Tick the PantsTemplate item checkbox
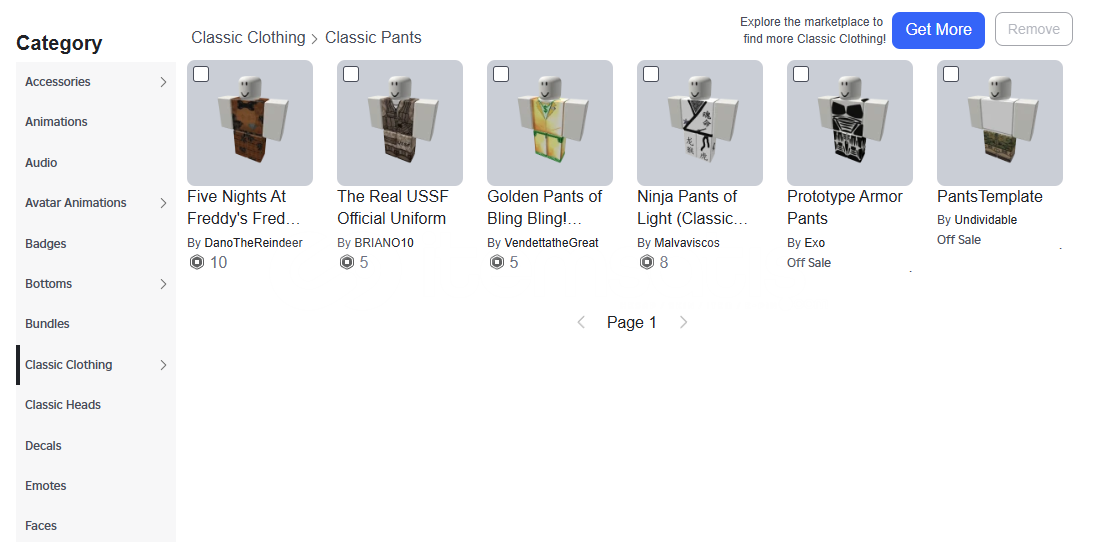The image size is (1098, 542). point(951,74)
